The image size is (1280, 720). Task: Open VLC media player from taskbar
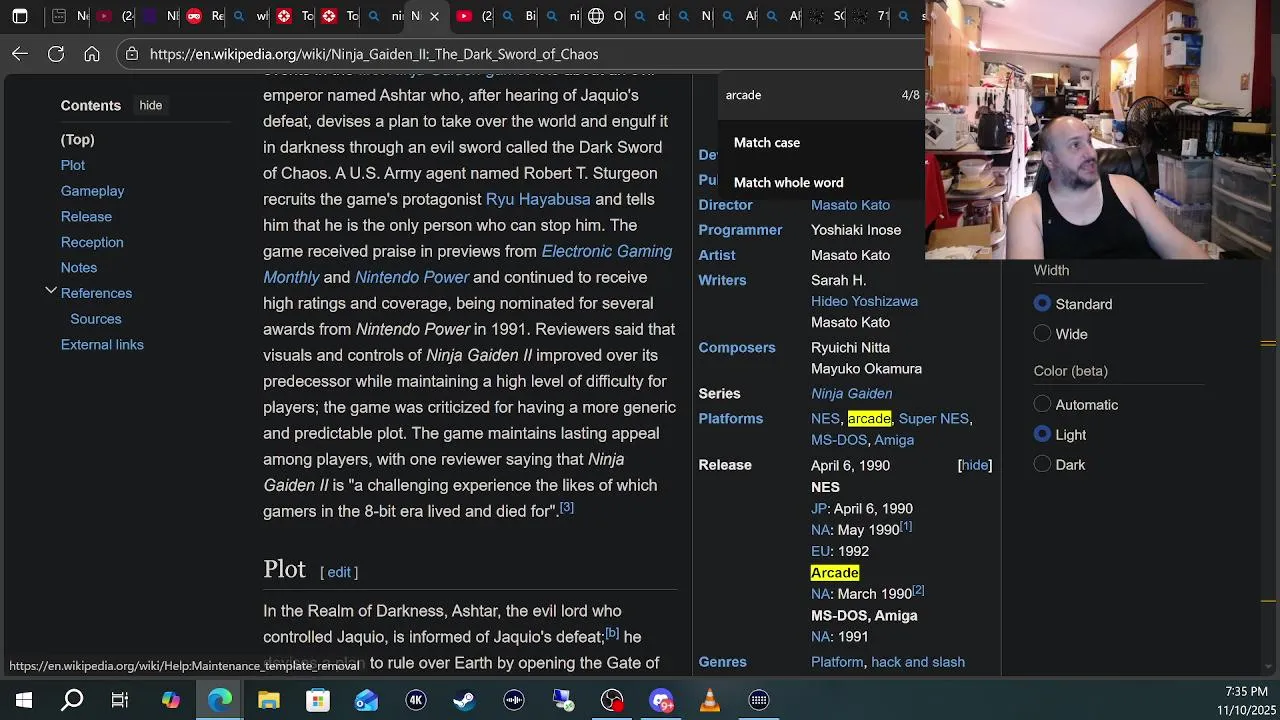click(x=710, y=700)
